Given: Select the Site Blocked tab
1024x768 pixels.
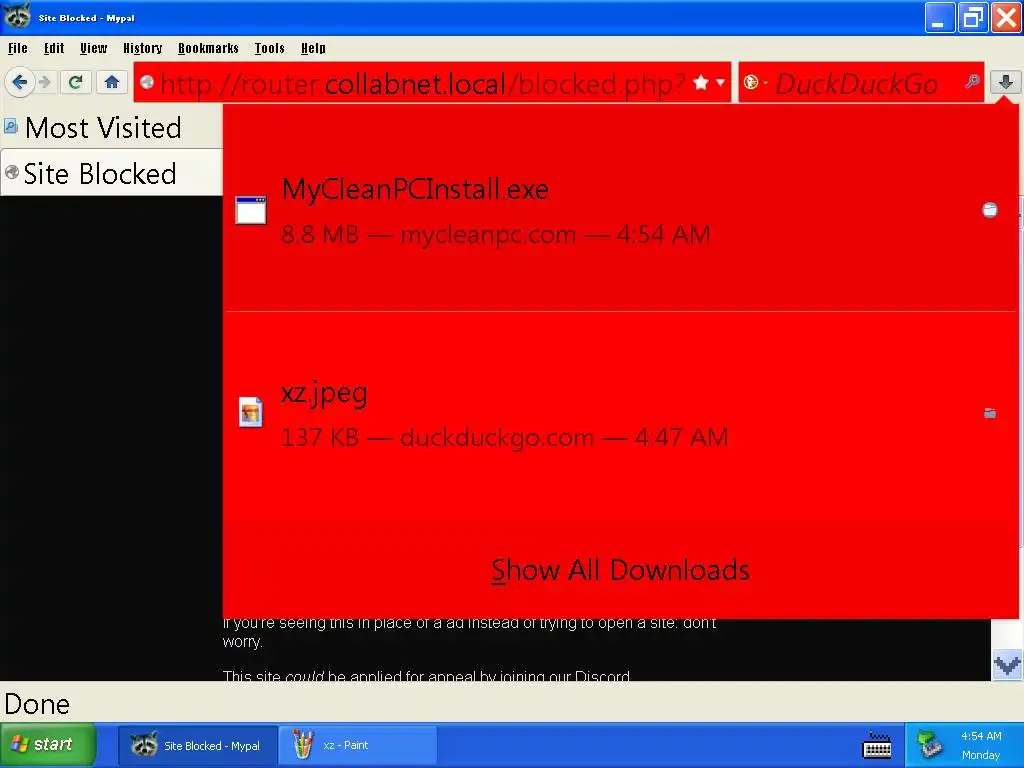Looking at the screenshot, I should click(111, 173).
